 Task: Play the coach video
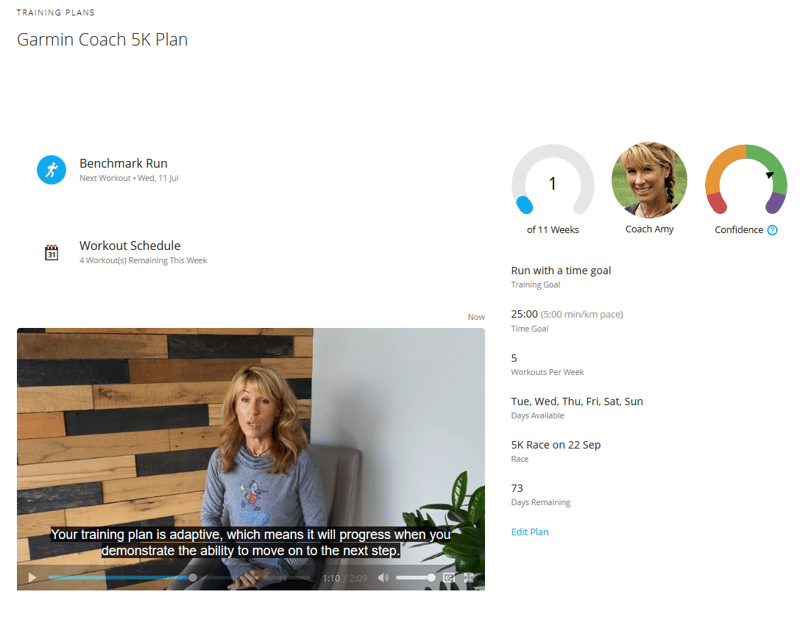32,578
